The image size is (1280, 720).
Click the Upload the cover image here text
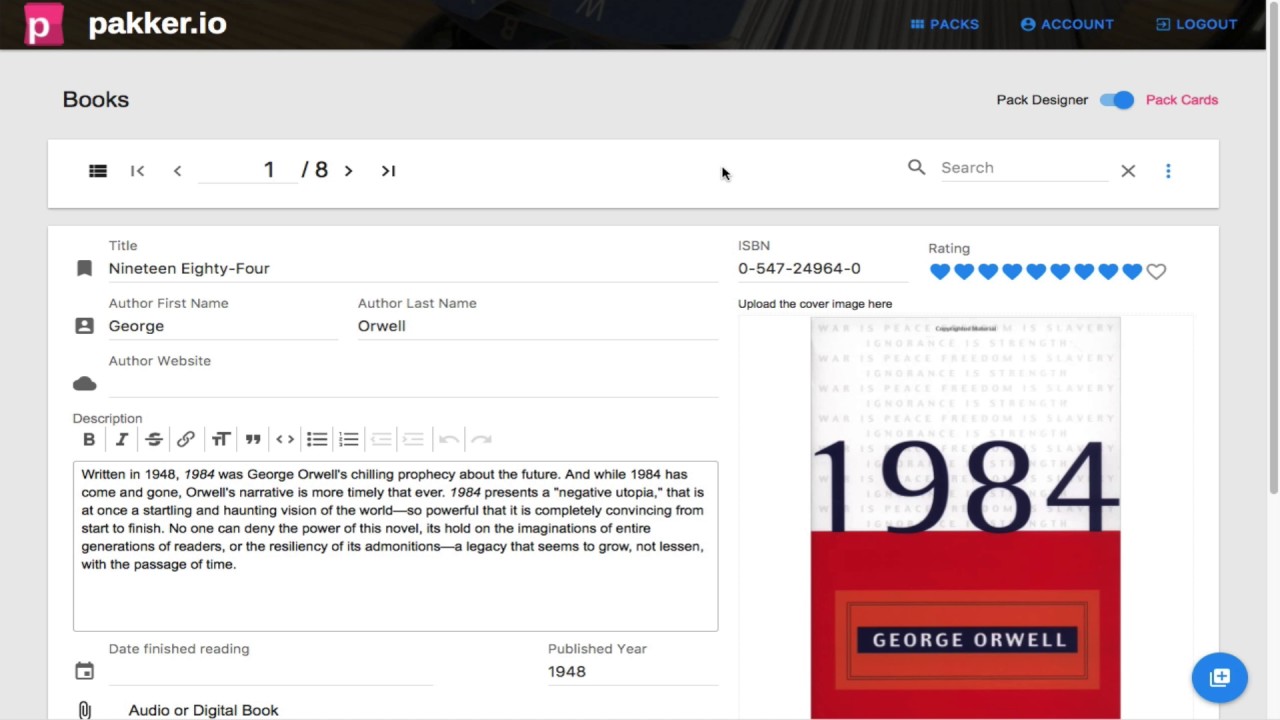815,304
